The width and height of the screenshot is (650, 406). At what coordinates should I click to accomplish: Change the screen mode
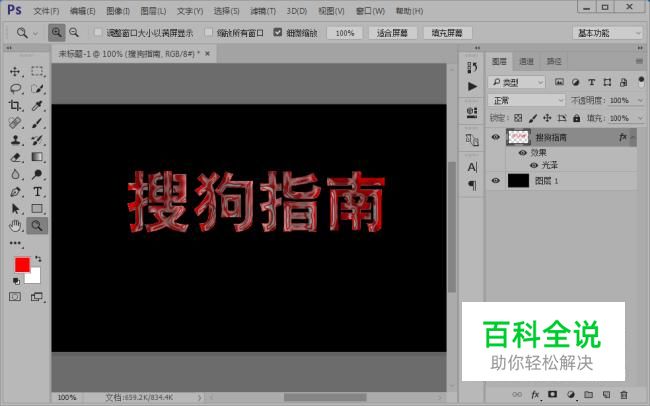[x=36, y=297]
